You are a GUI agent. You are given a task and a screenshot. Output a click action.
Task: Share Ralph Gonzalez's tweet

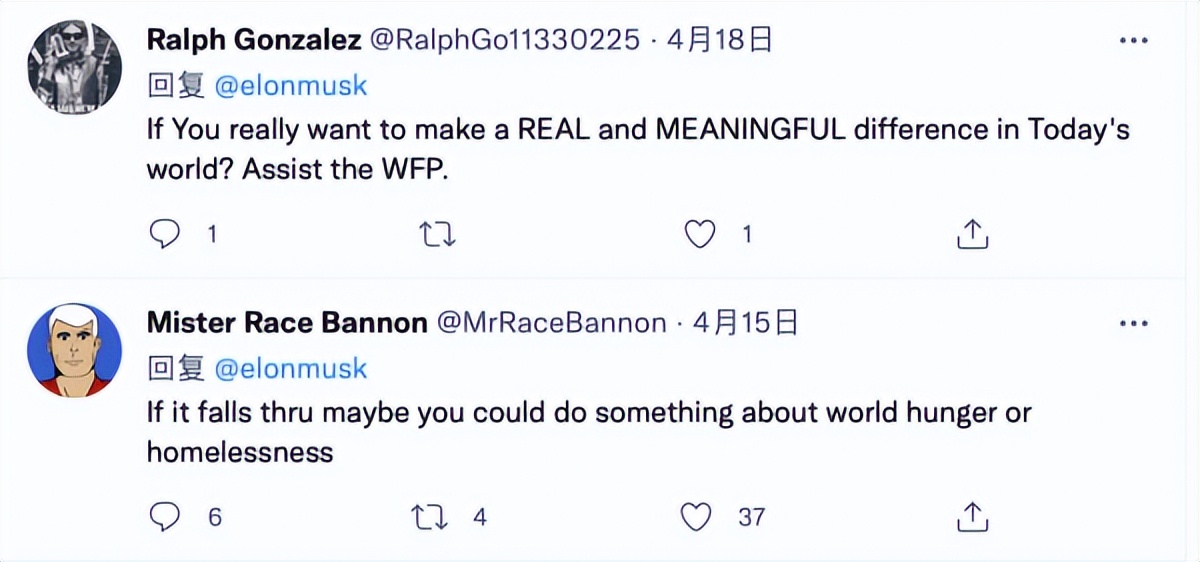(x=972, y=234)
